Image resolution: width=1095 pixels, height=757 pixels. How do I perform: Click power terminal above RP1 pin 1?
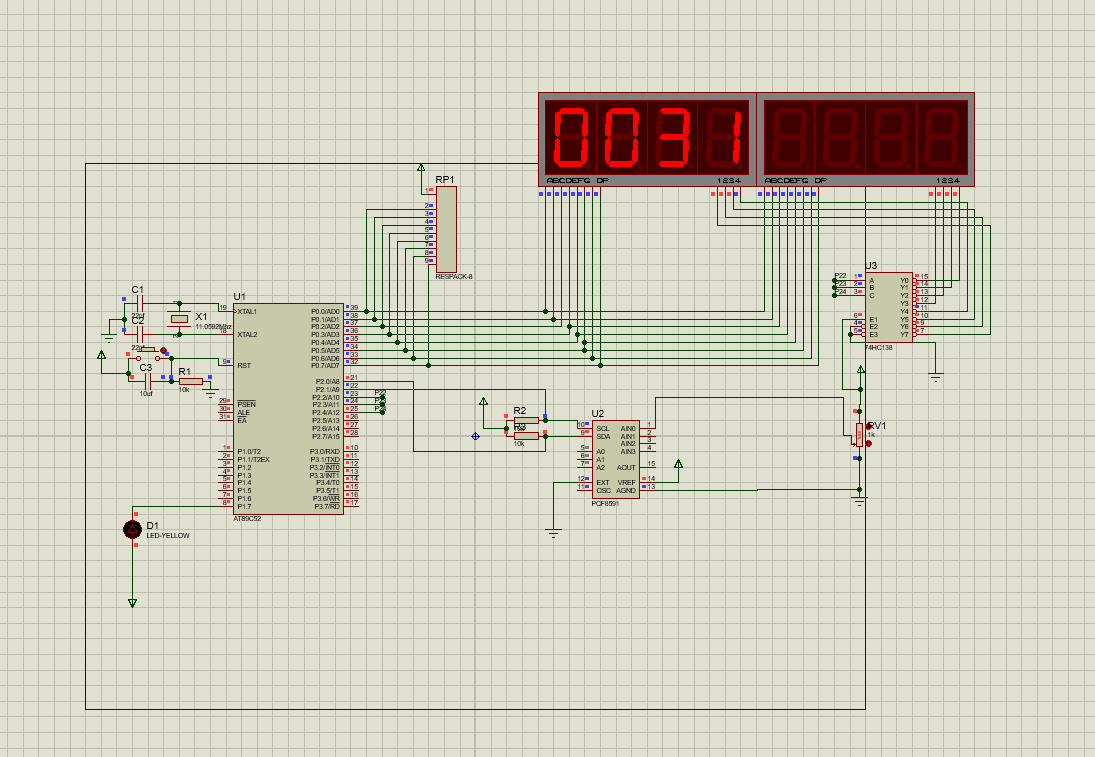(421, 168)
